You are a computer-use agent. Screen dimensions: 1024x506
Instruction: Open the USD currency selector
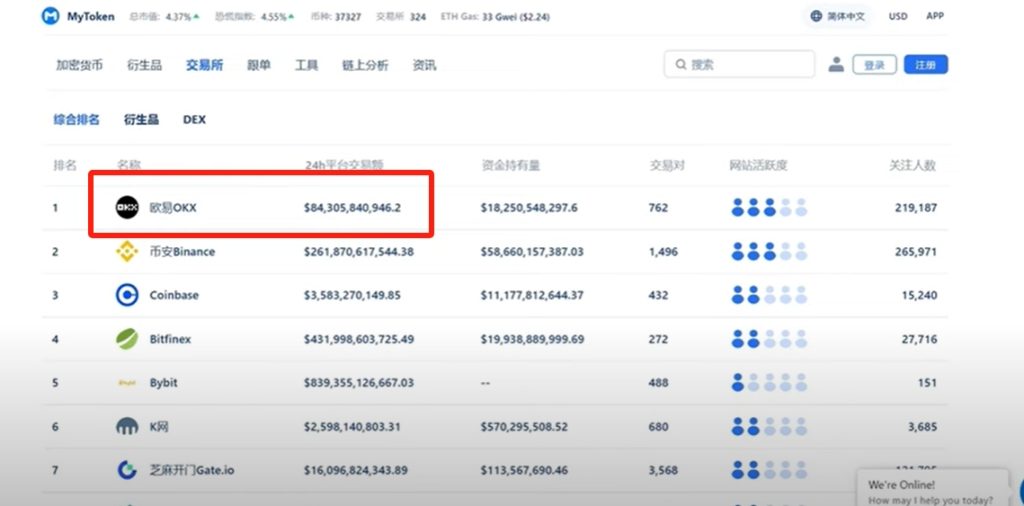pyautogui.click(x=898, y=17)
